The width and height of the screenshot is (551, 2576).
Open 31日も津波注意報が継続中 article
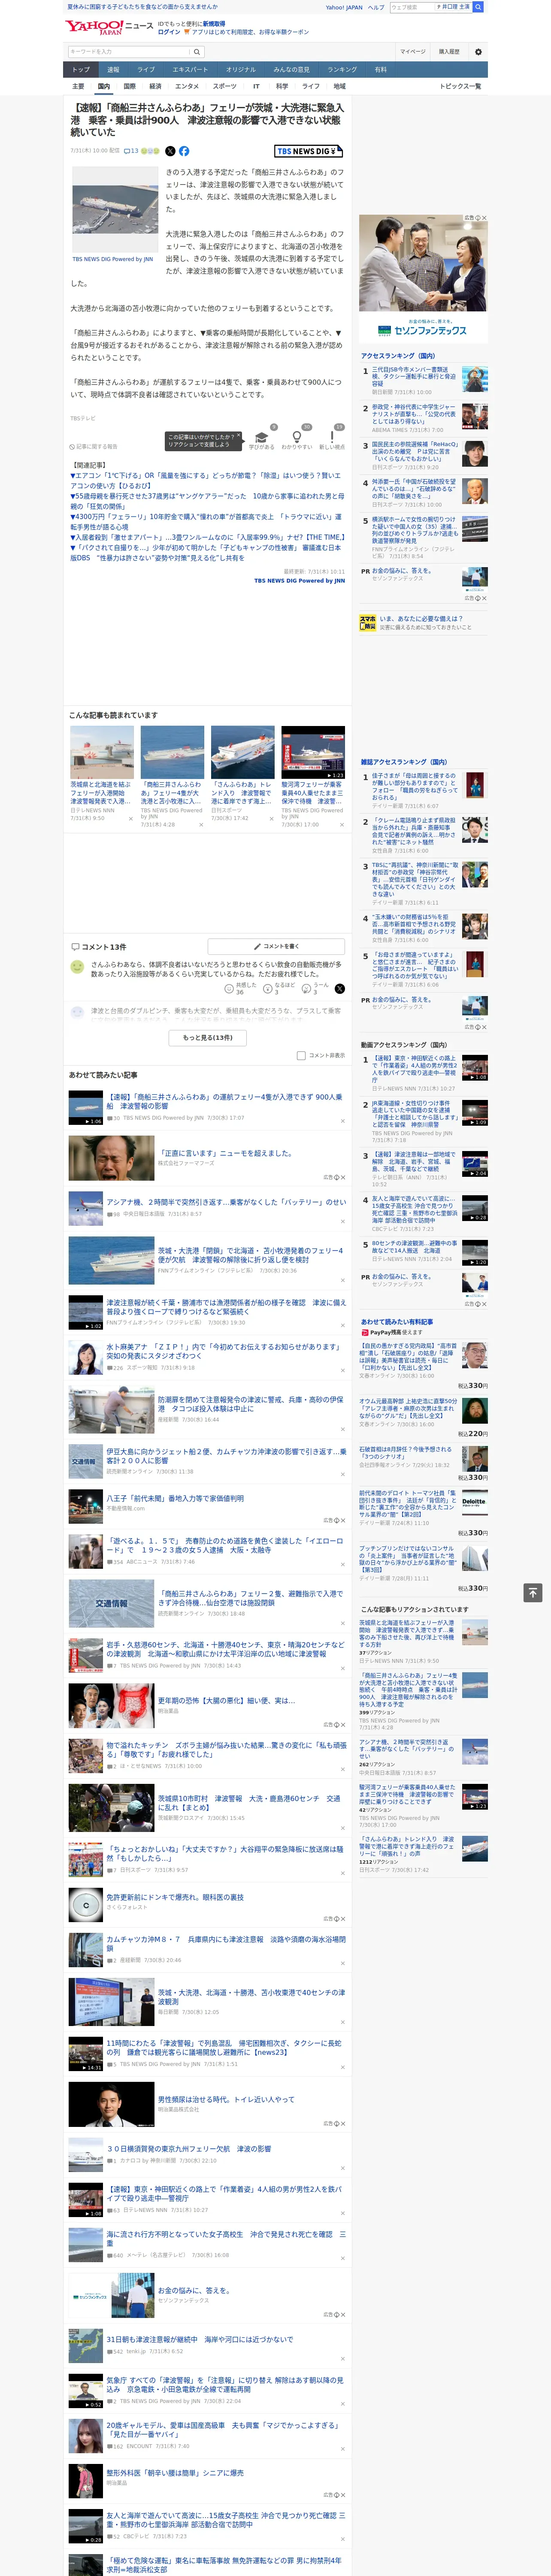point(200,2340)
